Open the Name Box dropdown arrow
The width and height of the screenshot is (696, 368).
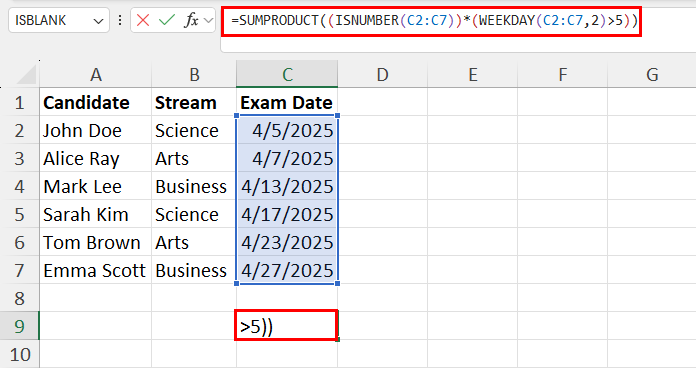pyautogui.click(x=99, y=21)
